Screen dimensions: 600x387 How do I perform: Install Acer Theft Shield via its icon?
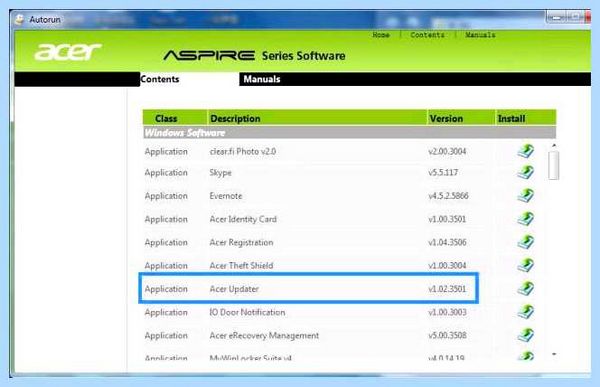[x=526, y=265]
